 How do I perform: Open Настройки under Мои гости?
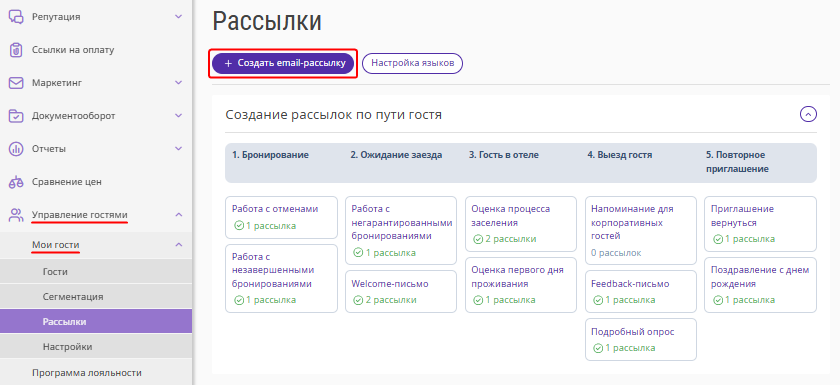[x=96, y=346]
